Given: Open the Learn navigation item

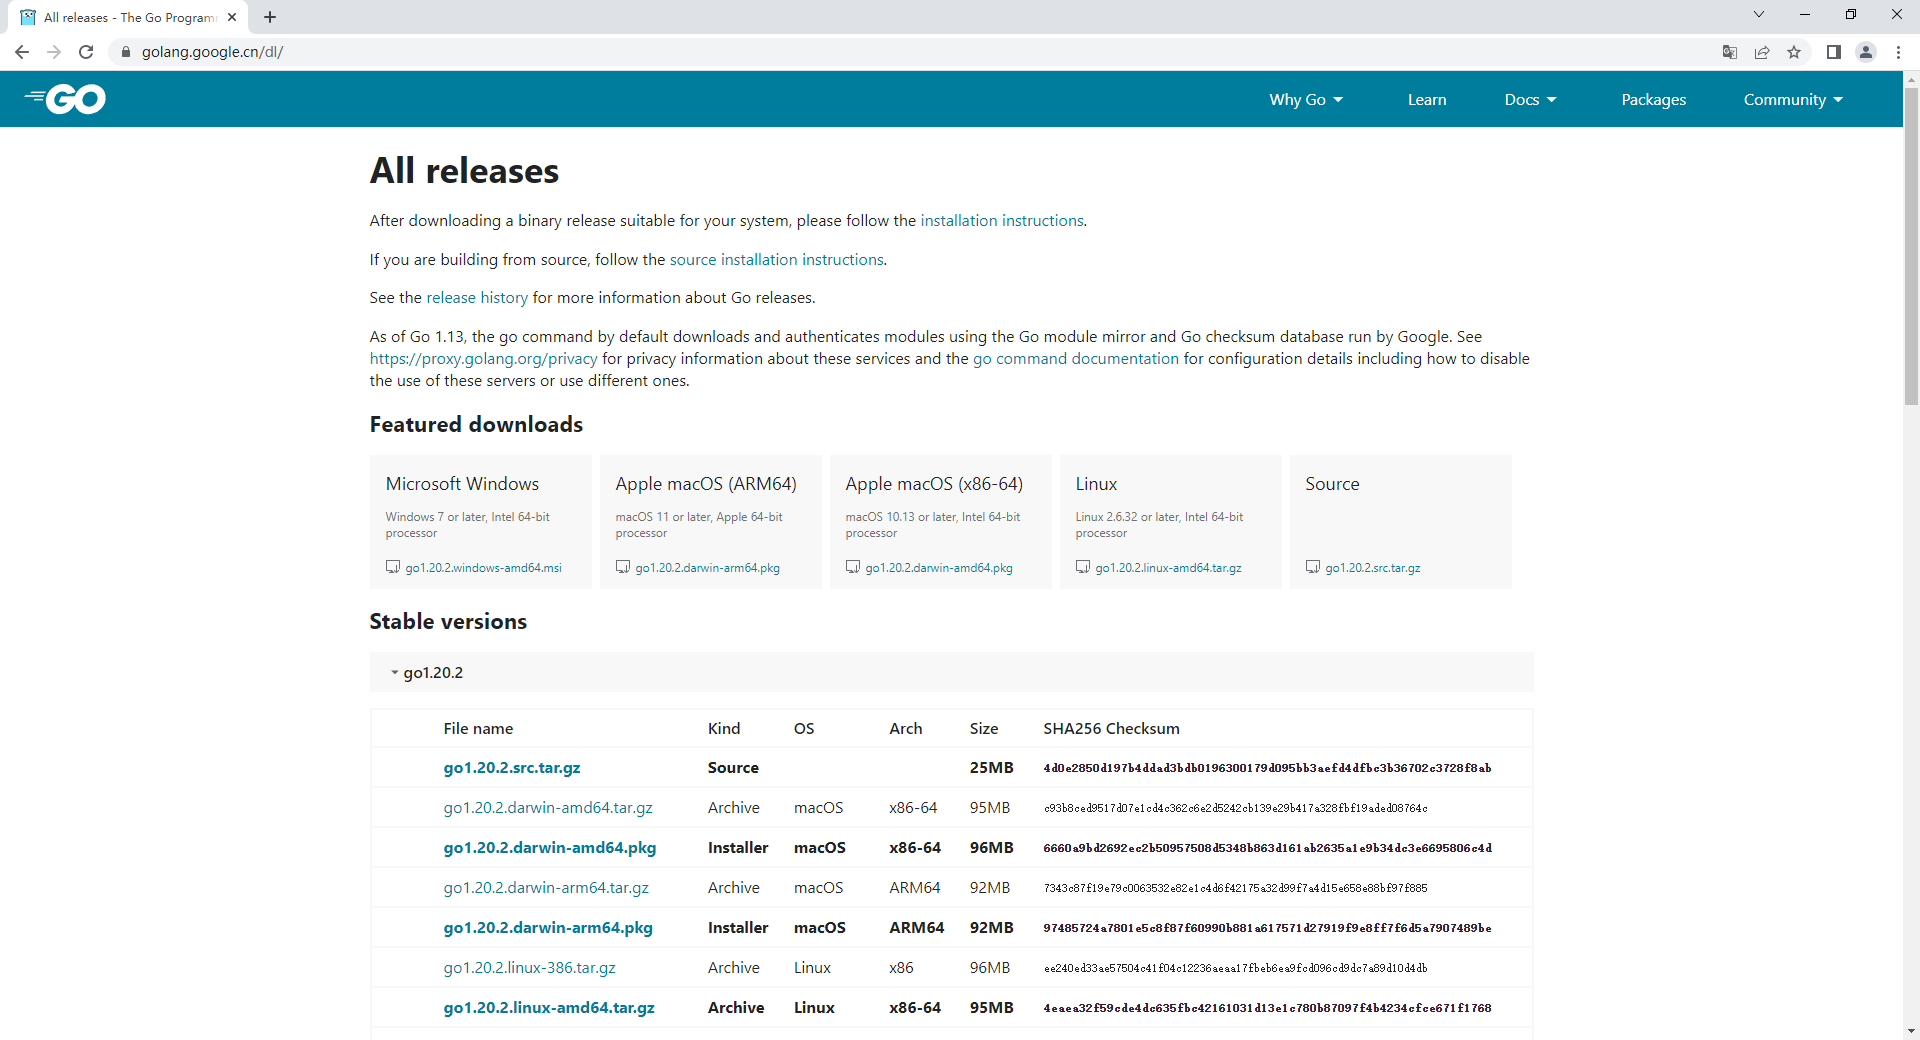Looking at the screenshot, I should tap(1426, 99).
